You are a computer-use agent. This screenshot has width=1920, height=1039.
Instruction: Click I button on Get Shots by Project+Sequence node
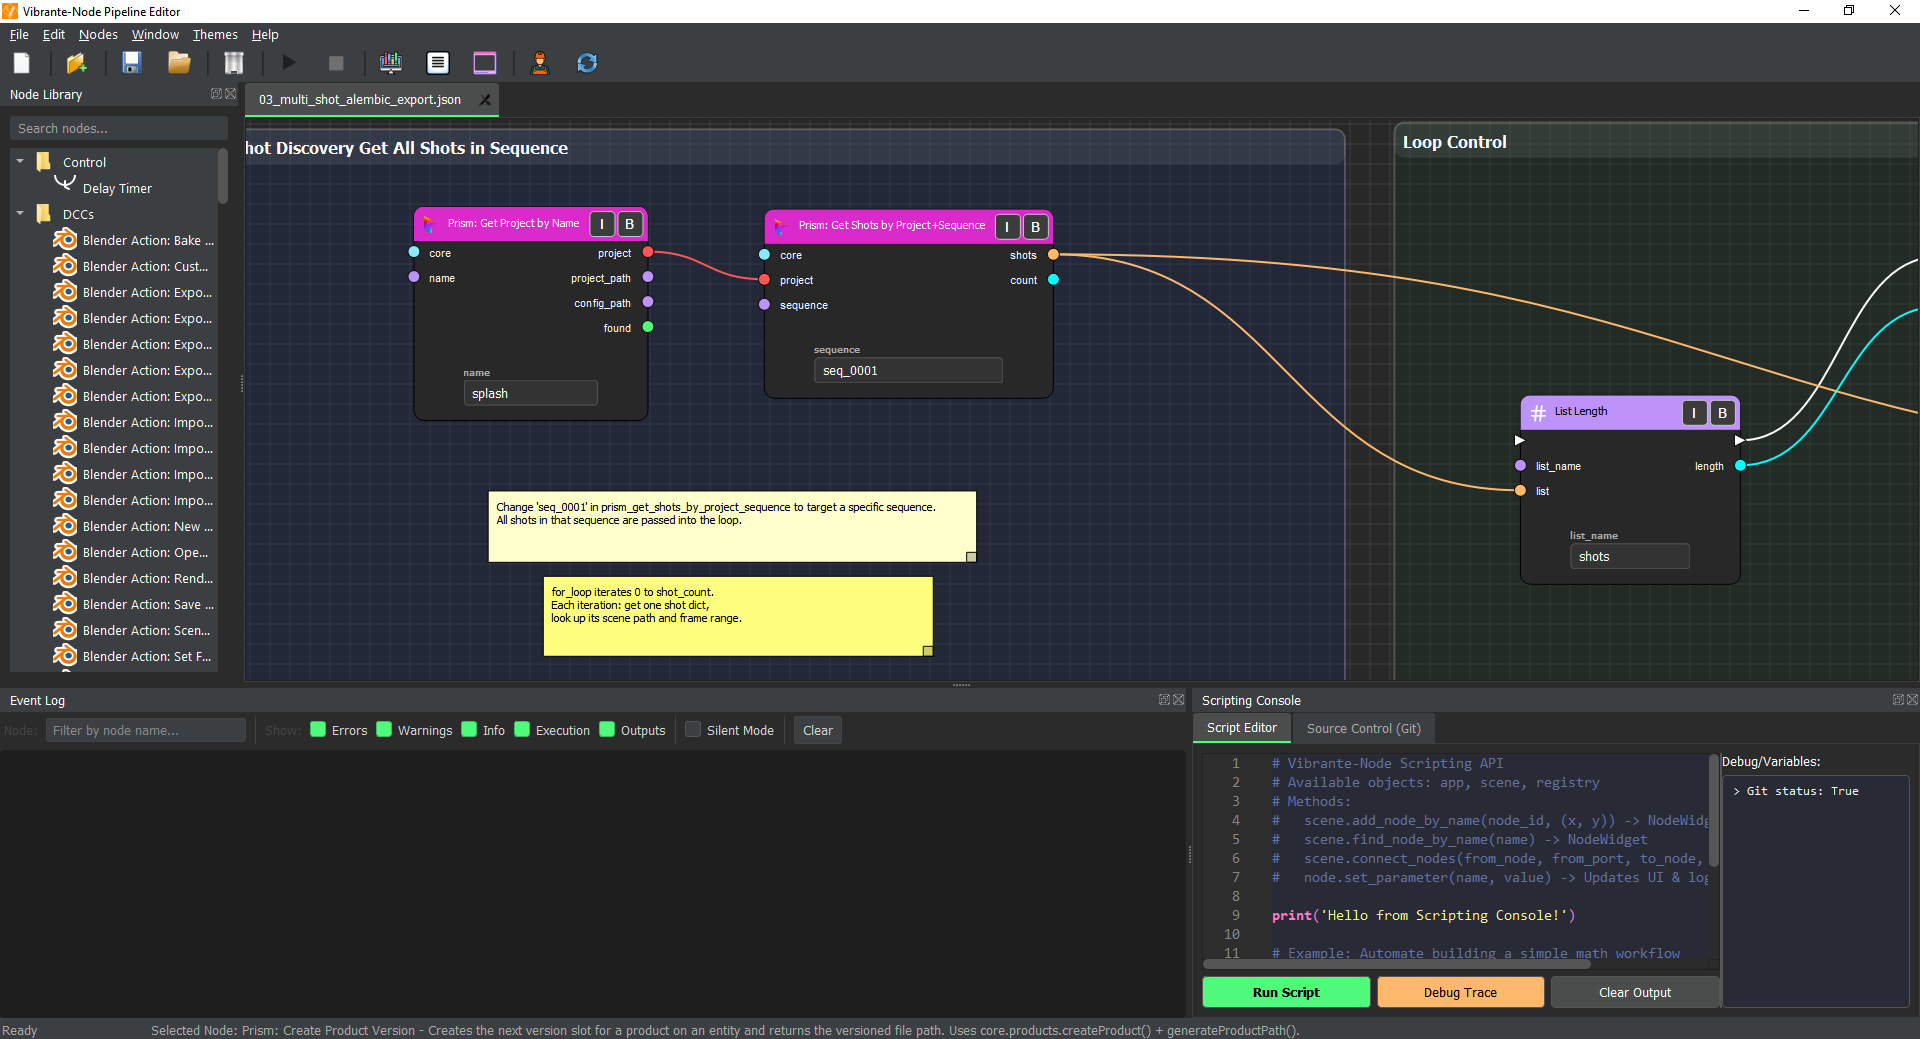click(x=1007, y=227)
